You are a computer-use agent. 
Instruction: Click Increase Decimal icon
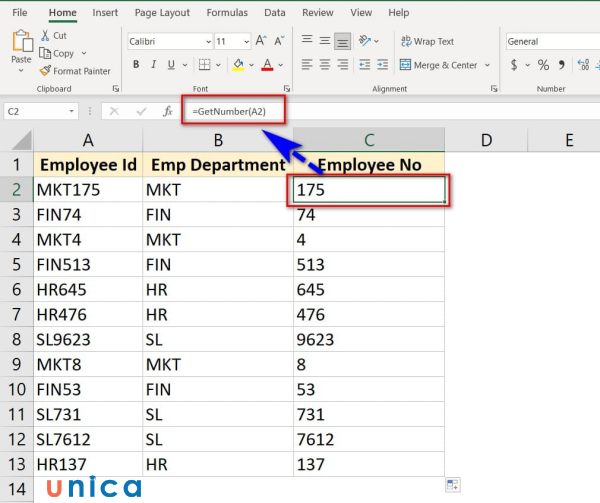point(584,65)
